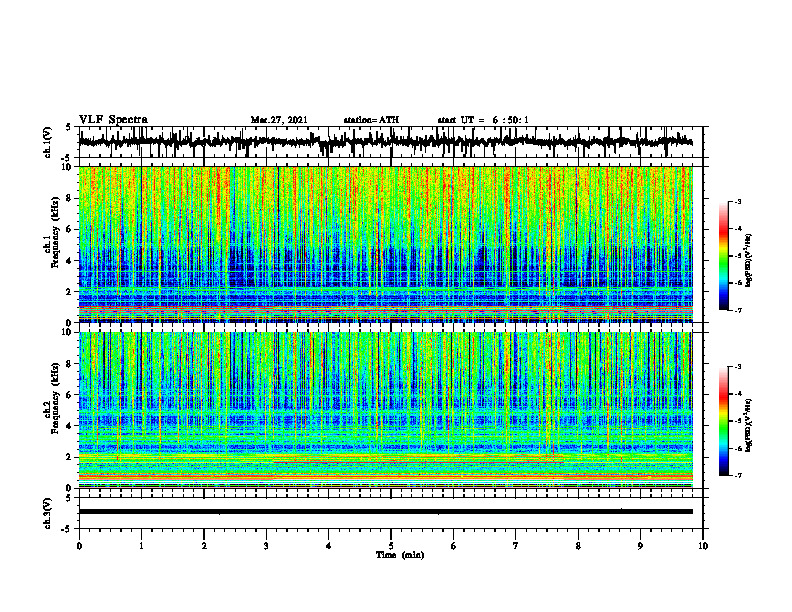
Task: Click the ch.2 colorbar "log(PSD)" unit label
Action: point(749,425)
